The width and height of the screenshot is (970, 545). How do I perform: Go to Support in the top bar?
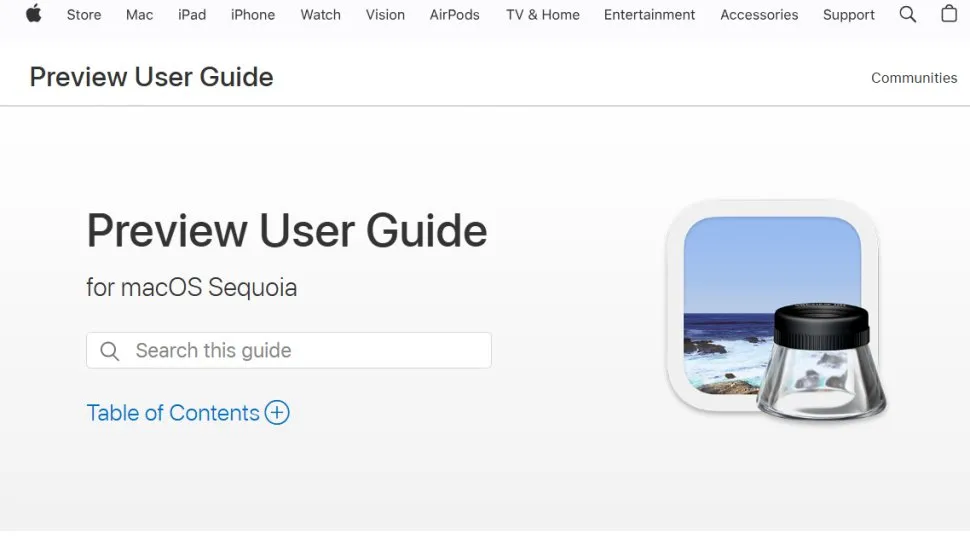pyautogui.click(x=849, y=15)
